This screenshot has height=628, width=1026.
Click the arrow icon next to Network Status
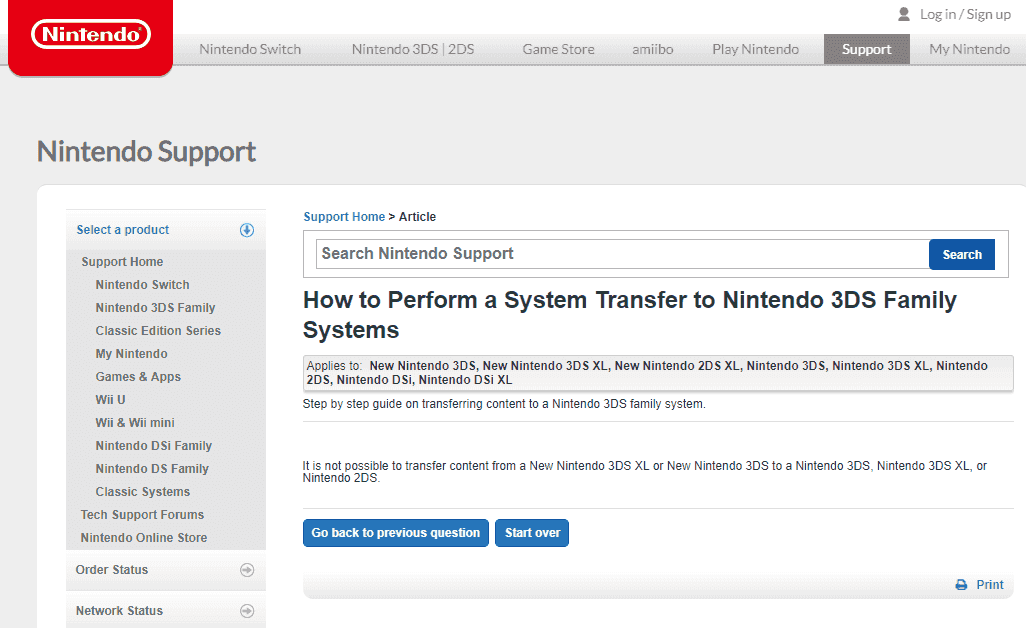pyautogui.click(x=247, y=611)
